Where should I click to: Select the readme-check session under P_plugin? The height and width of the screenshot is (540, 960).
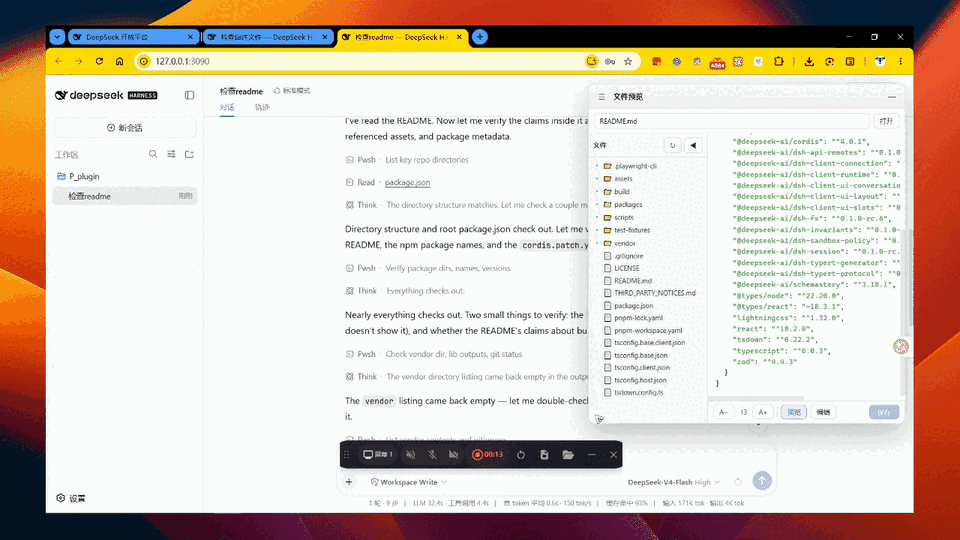pos(125,196)
